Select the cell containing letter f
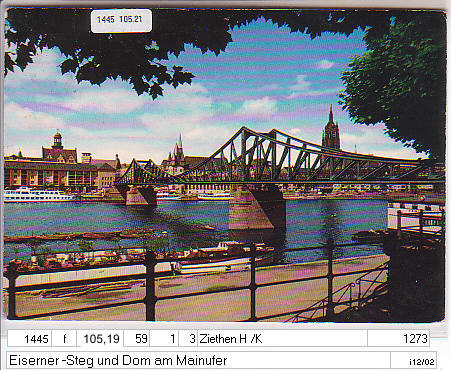This screenshot has height=370, width=451. point(64,339)
